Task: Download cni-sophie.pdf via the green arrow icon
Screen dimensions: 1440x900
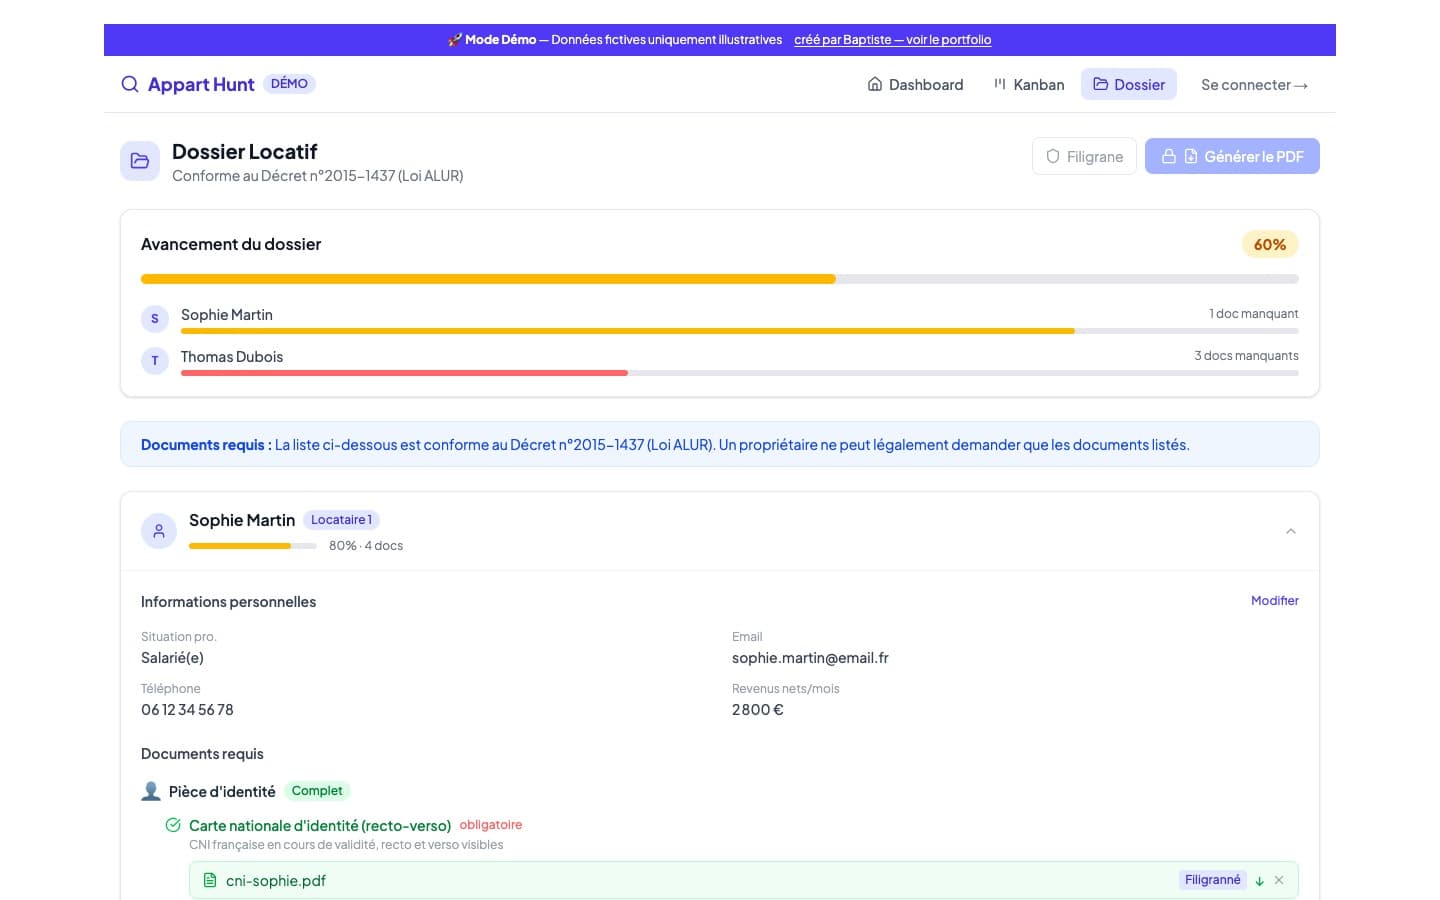Action: click(1259, 880)
